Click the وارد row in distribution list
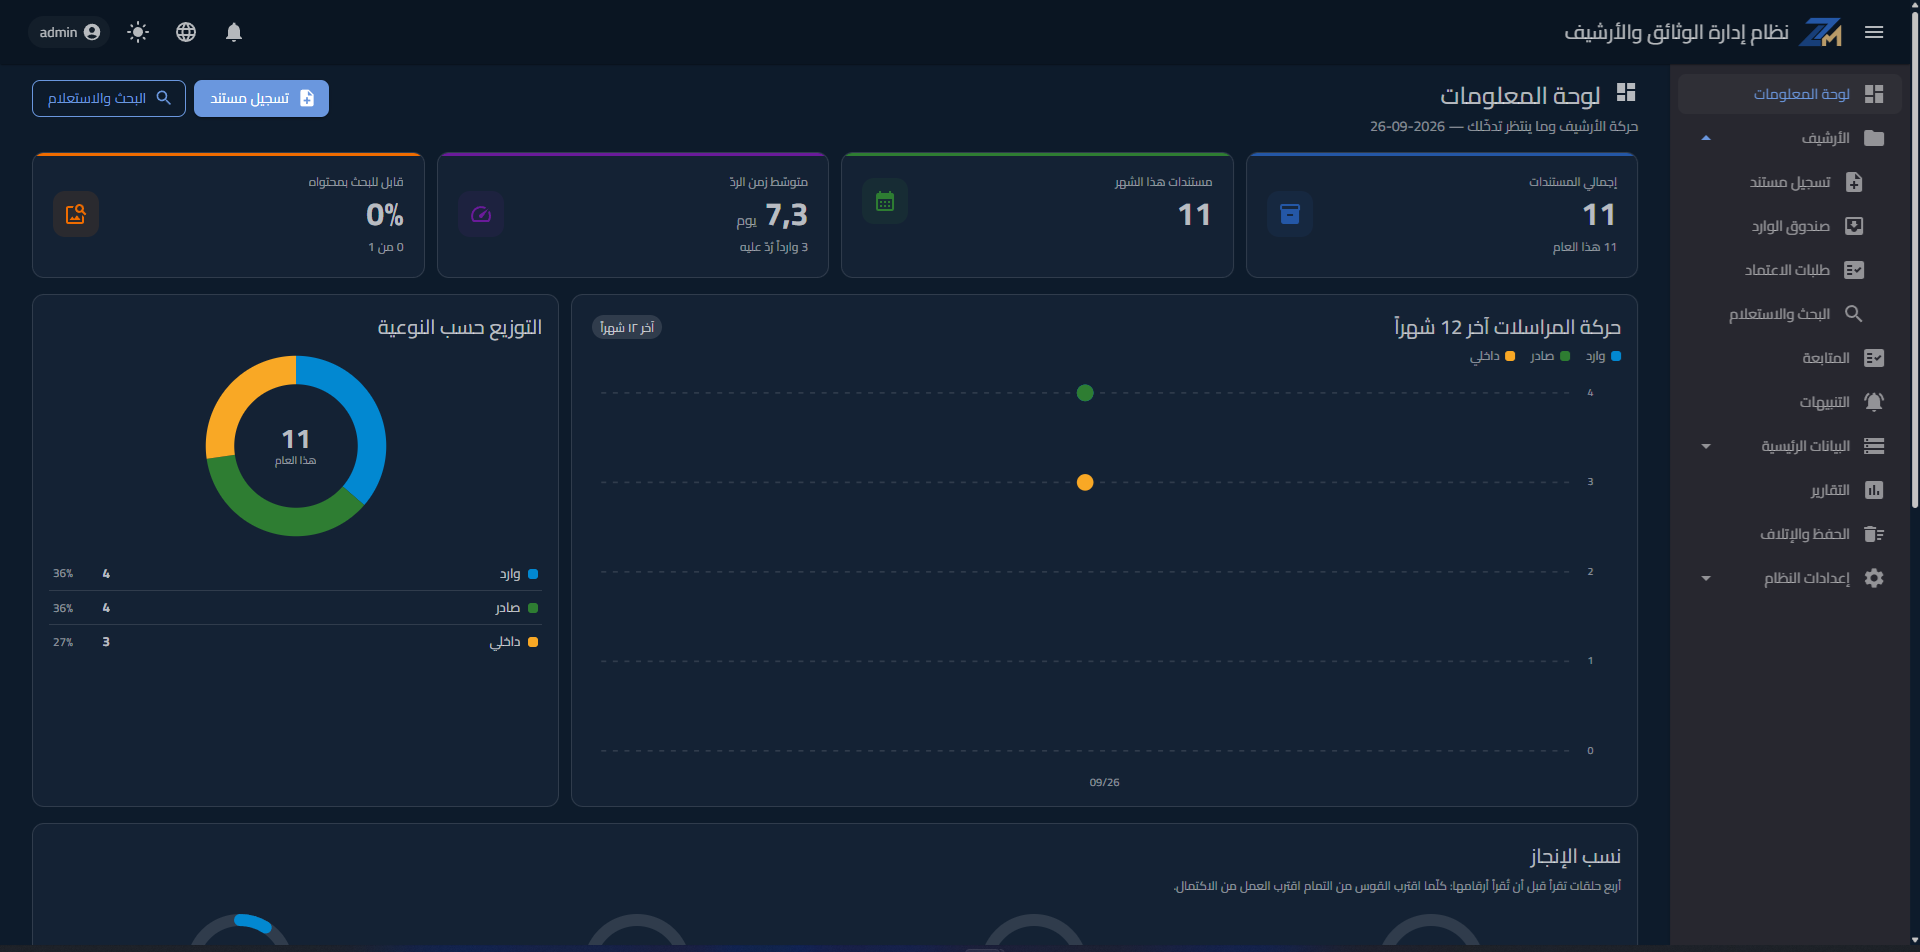 [295, 574]
